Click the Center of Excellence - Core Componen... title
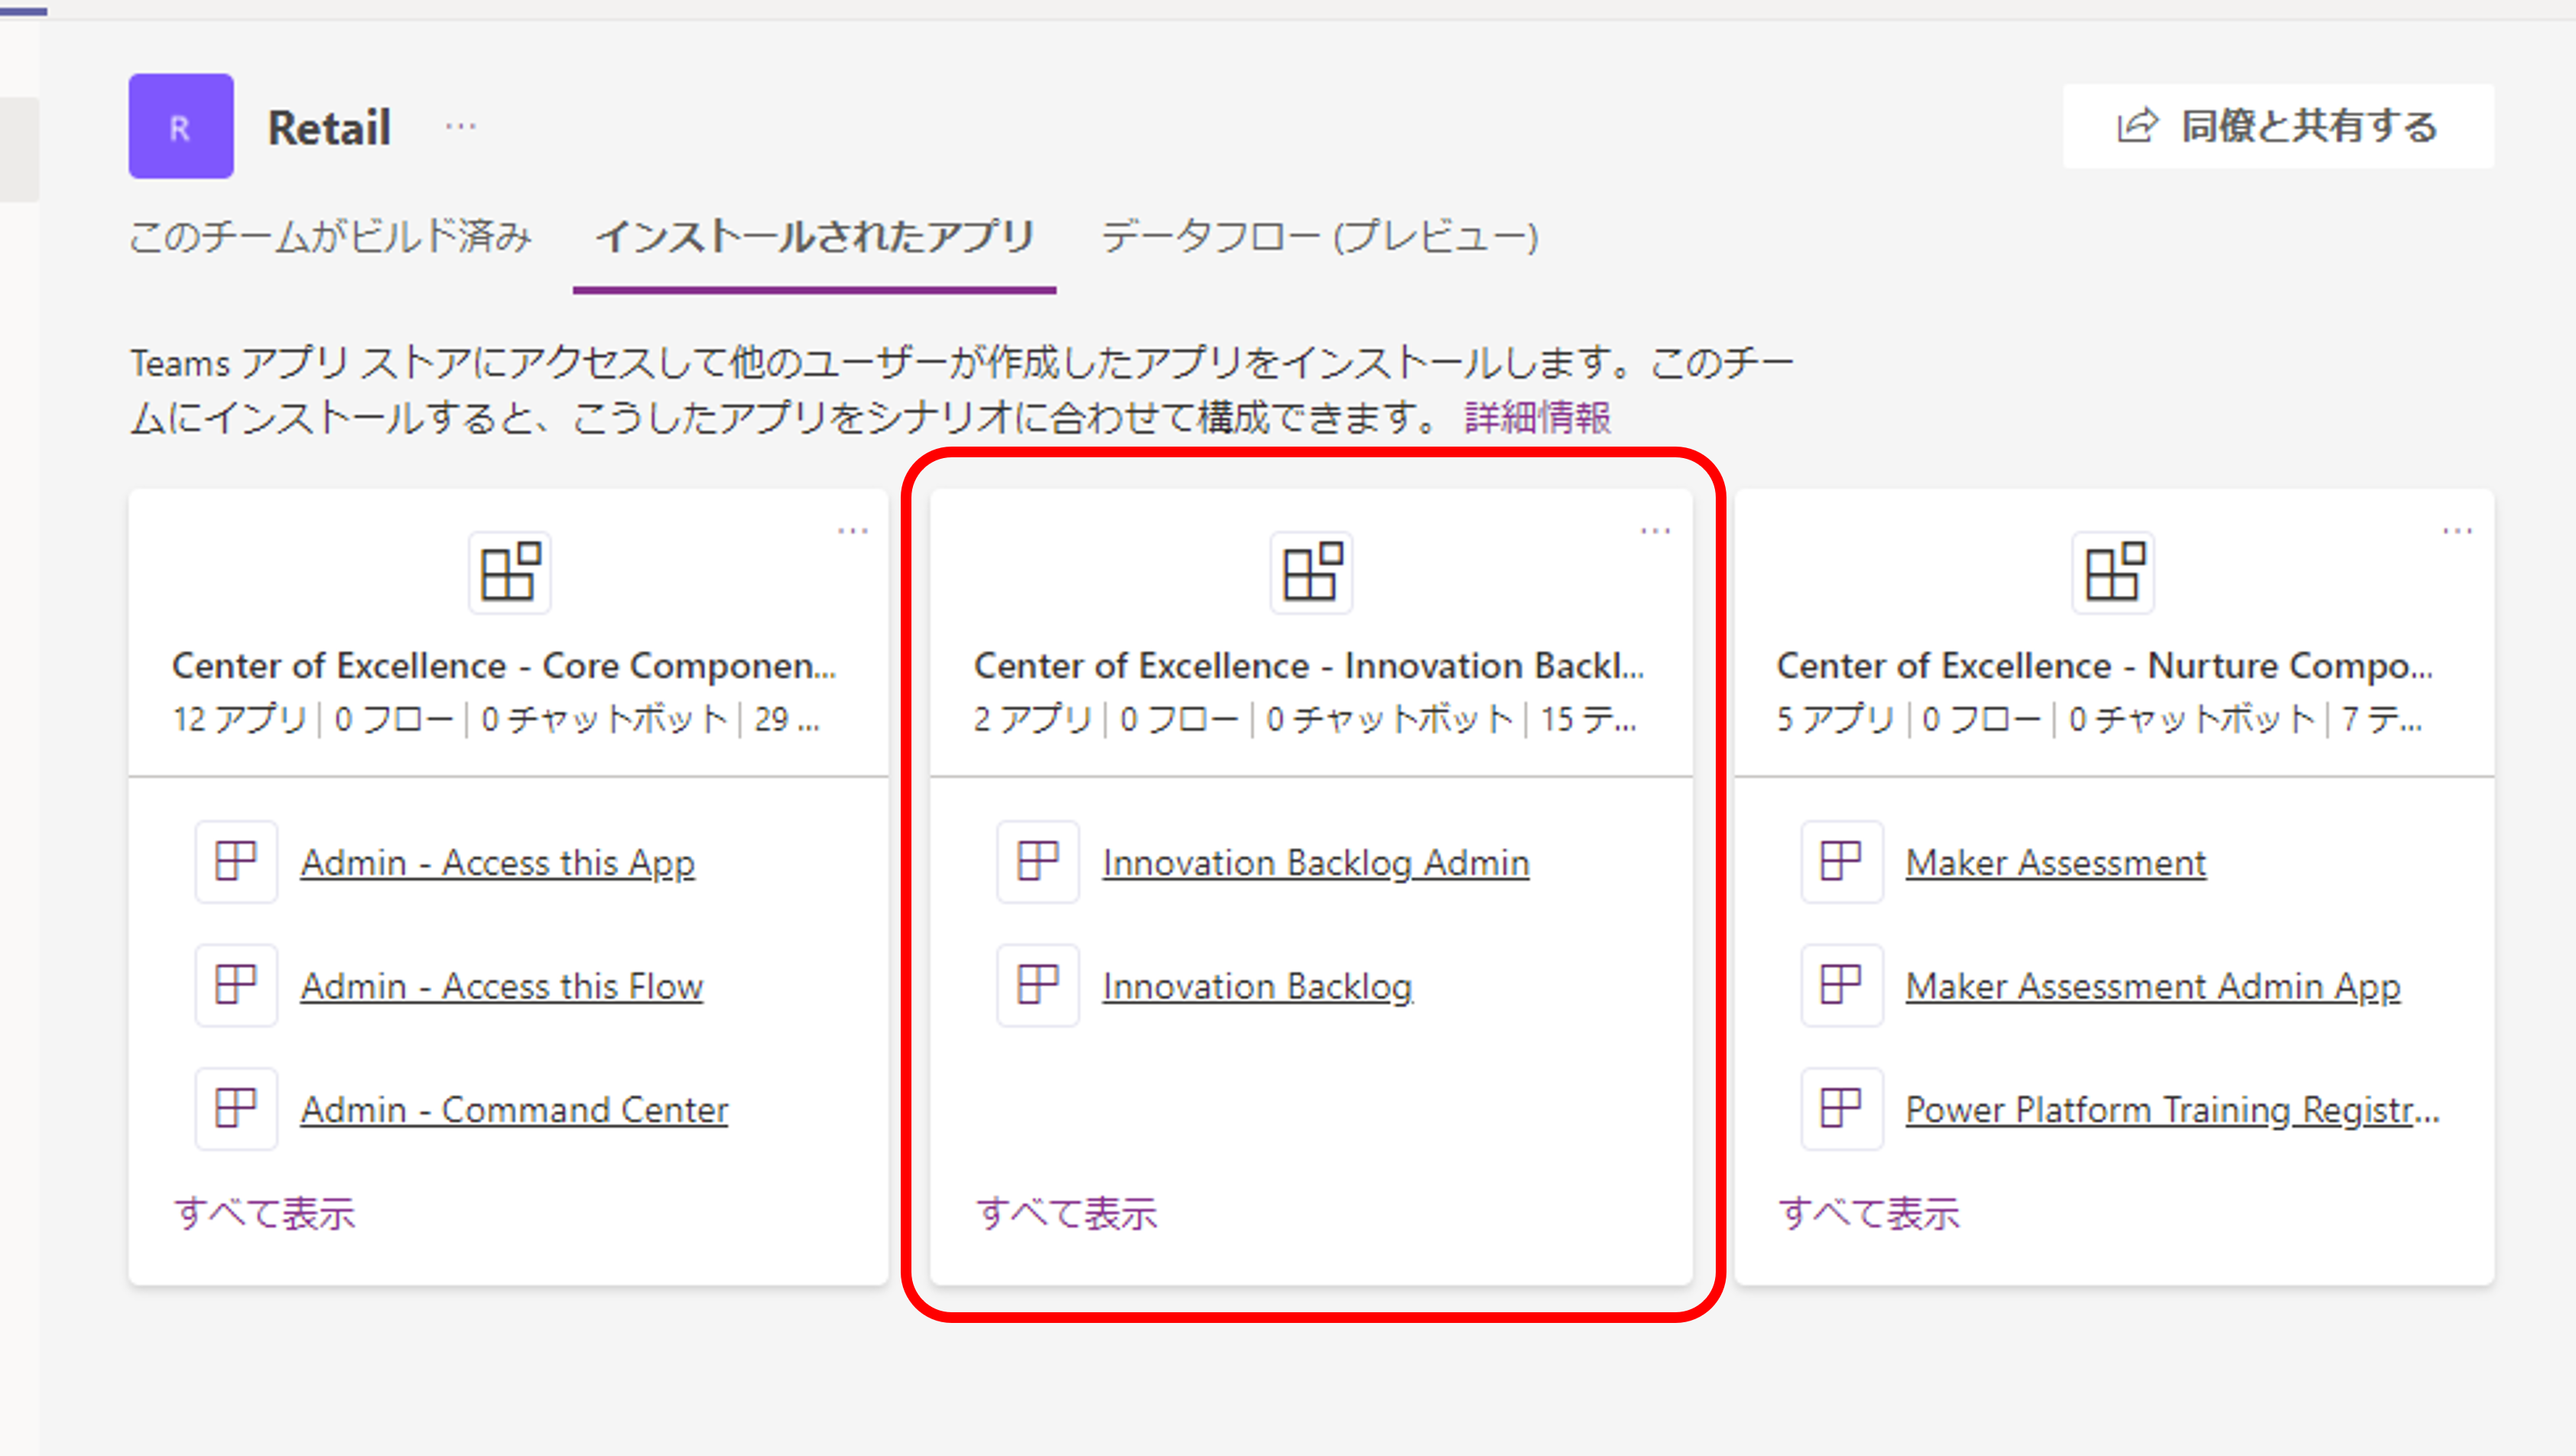The height and width of the screenshot is (1456, 2576). 504,666
